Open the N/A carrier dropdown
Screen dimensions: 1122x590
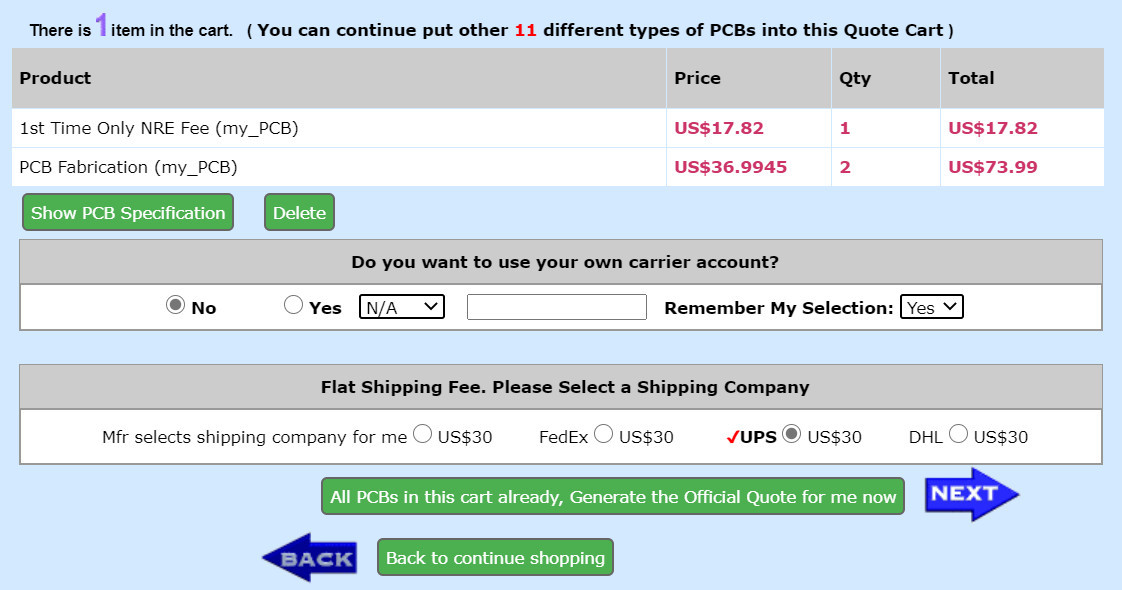[x=402, y=307]
